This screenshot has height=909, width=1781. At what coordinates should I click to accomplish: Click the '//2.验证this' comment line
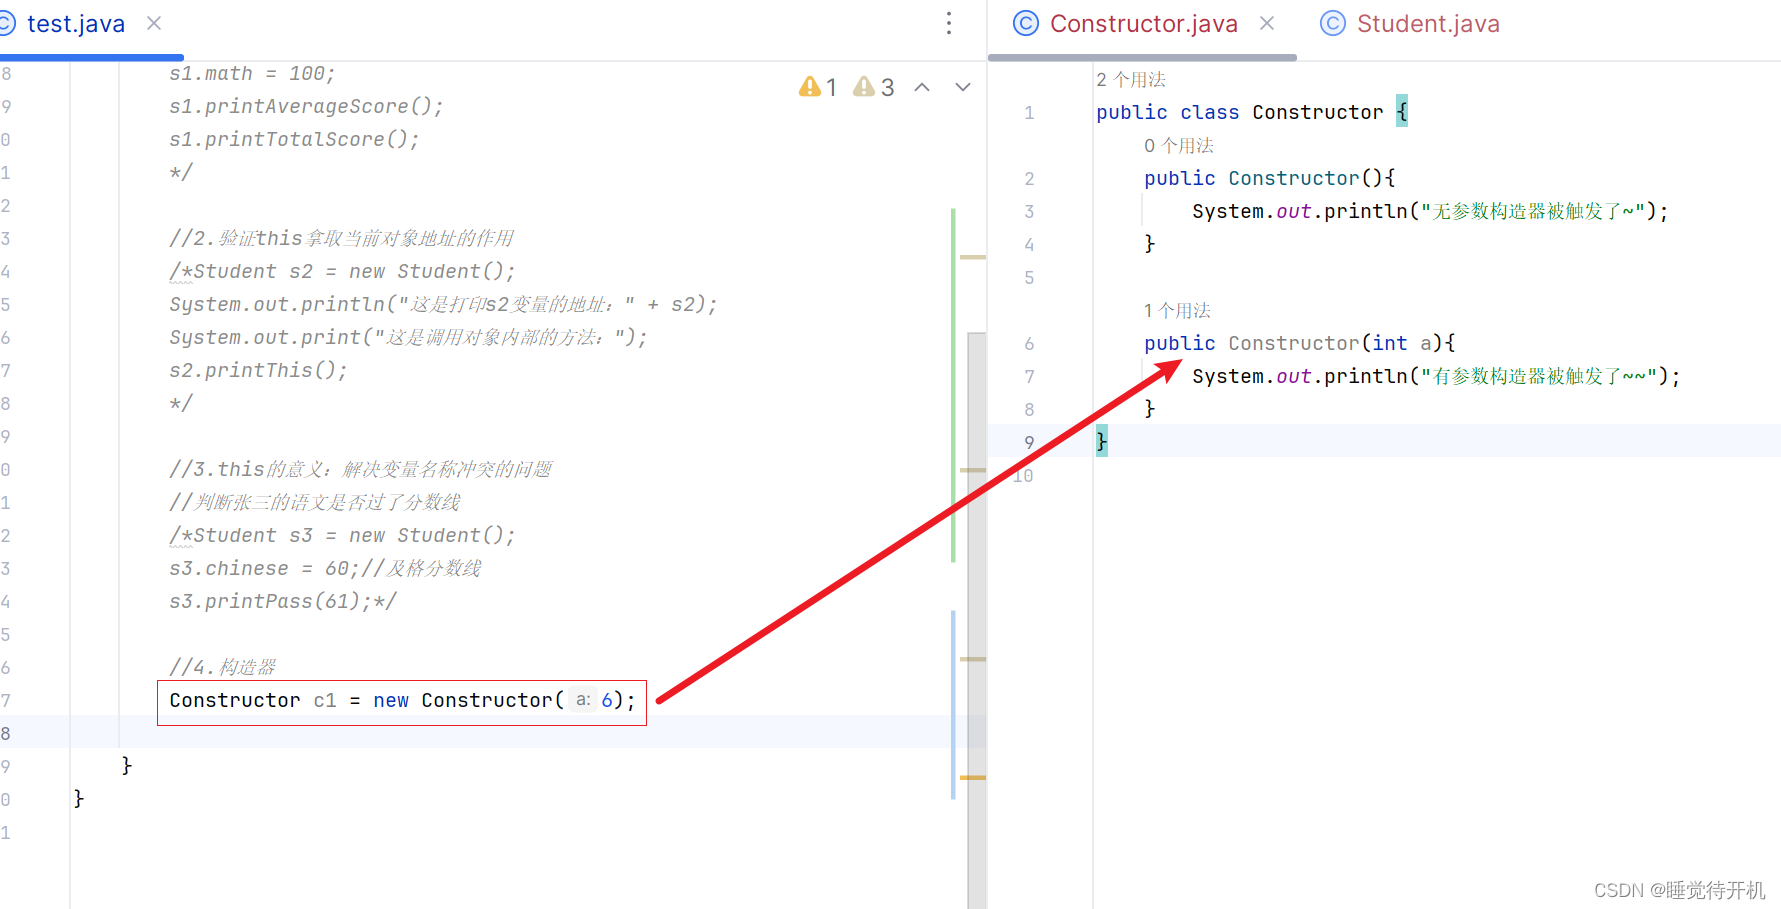[342, 238]
